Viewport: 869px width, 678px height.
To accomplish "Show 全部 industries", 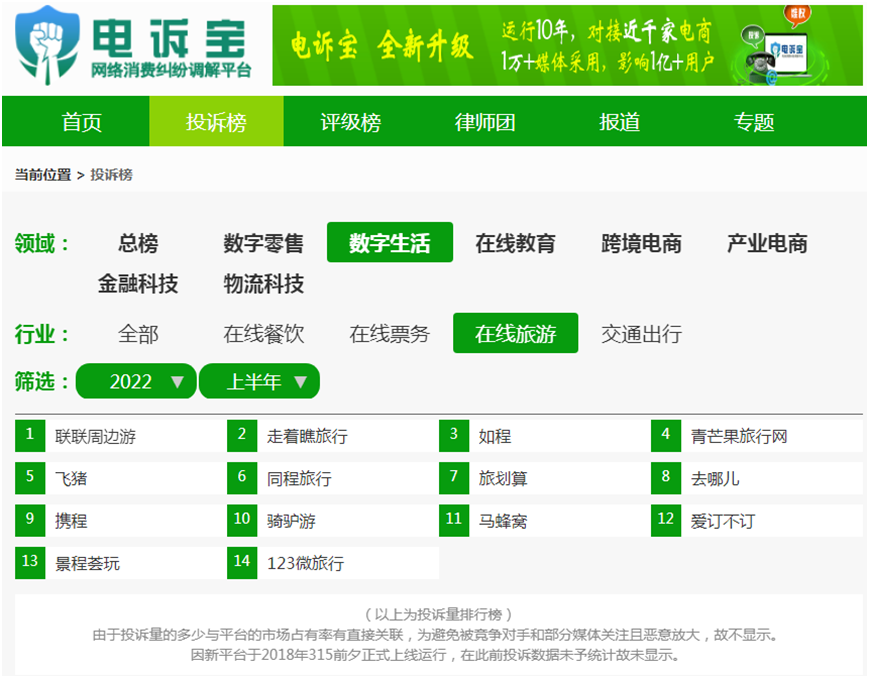I will point(138,334).
